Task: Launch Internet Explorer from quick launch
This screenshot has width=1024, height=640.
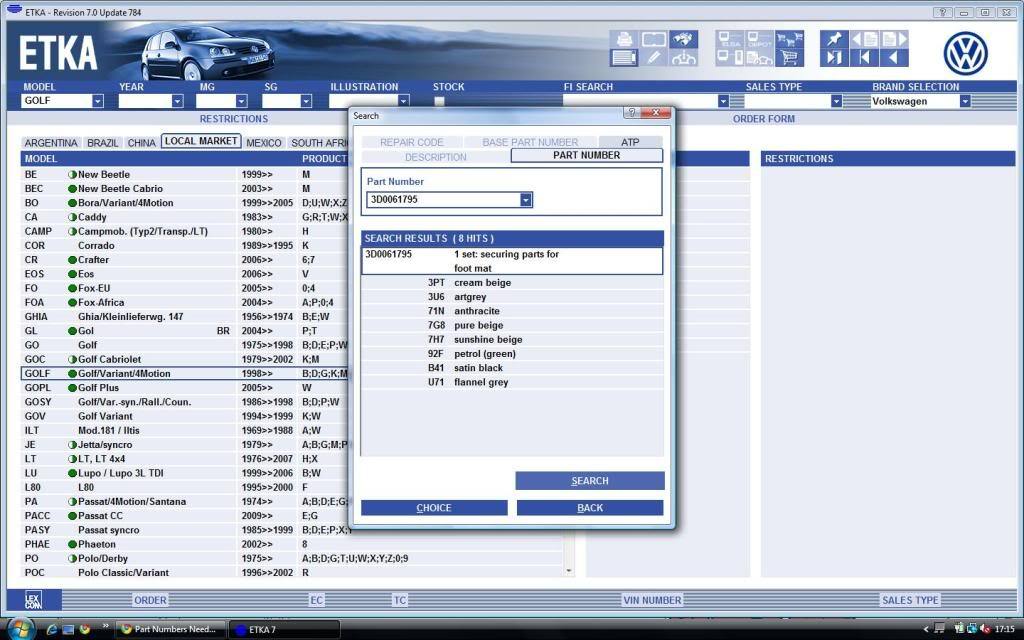Action: click(52, 630)
